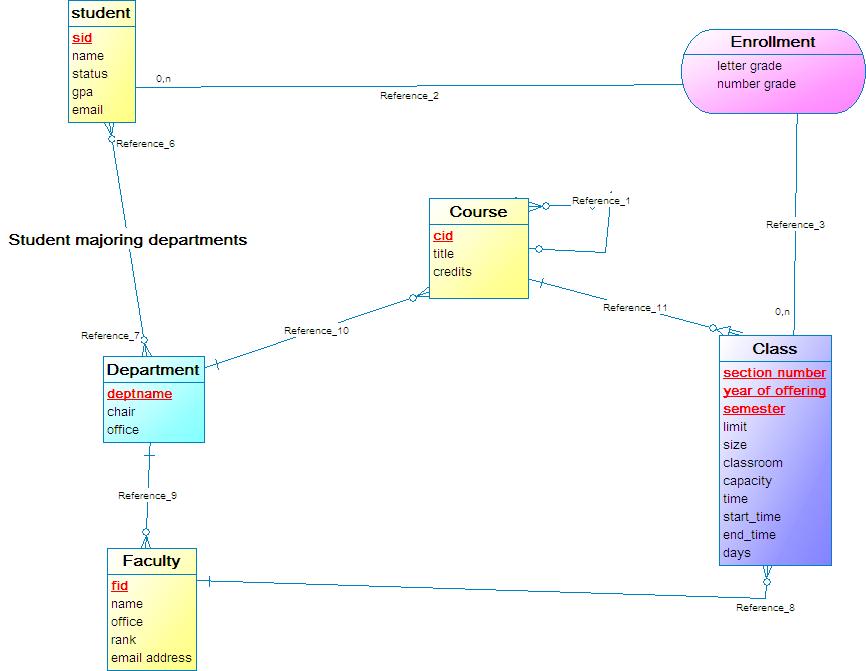Click the Enrollment entity header
866x671 pixels.
coord(772,42)
